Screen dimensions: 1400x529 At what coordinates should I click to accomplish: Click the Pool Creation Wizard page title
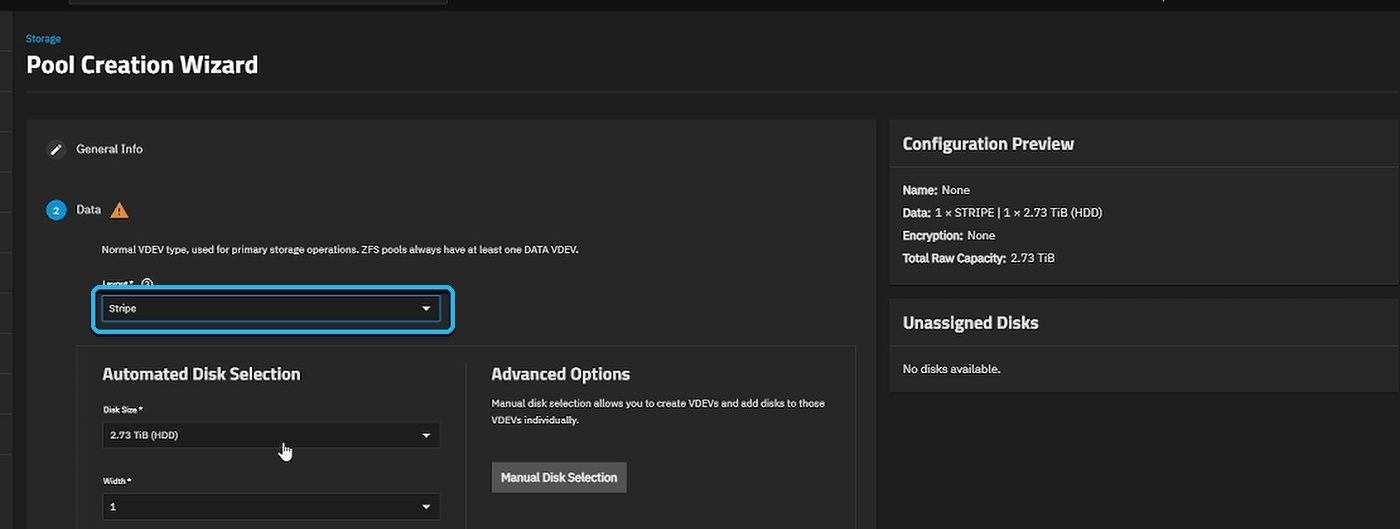click(x=142, y=65)
